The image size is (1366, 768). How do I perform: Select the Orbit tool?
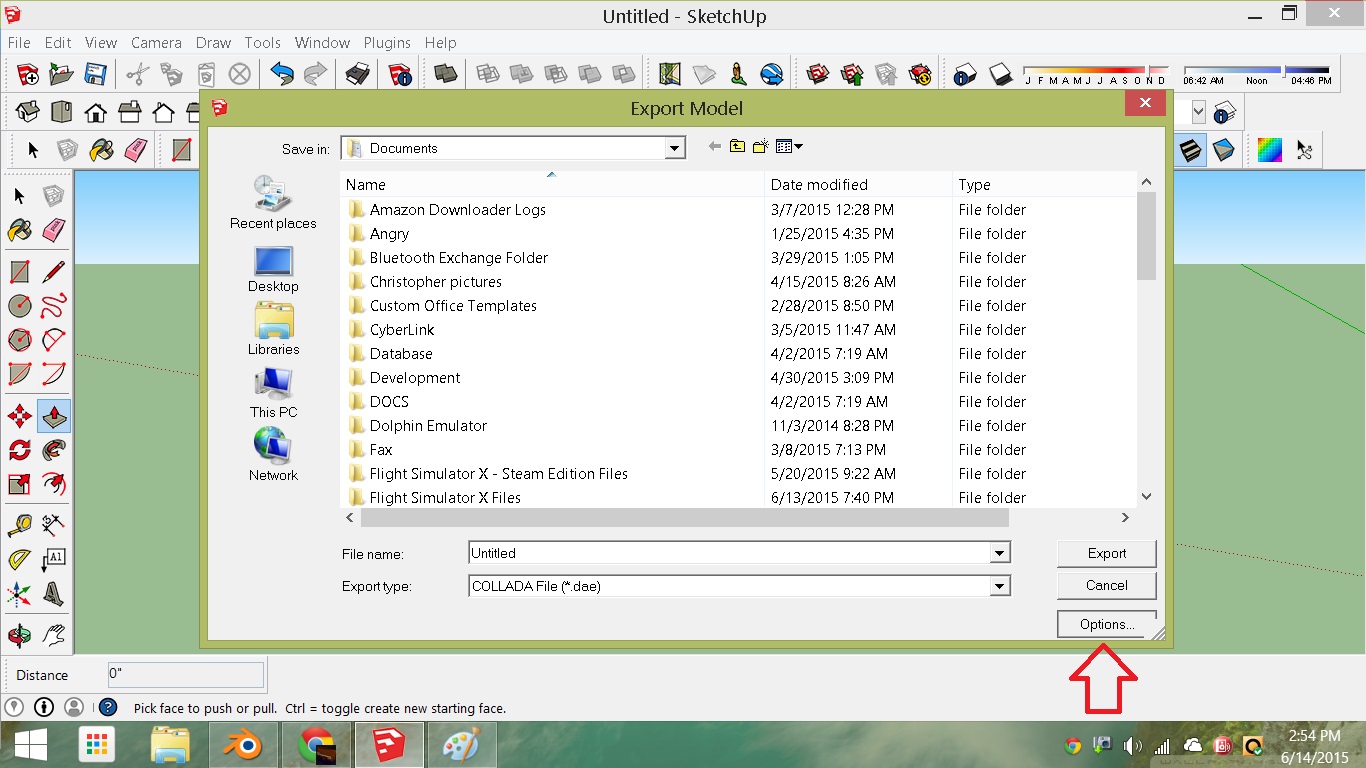[x=19, y=635]
